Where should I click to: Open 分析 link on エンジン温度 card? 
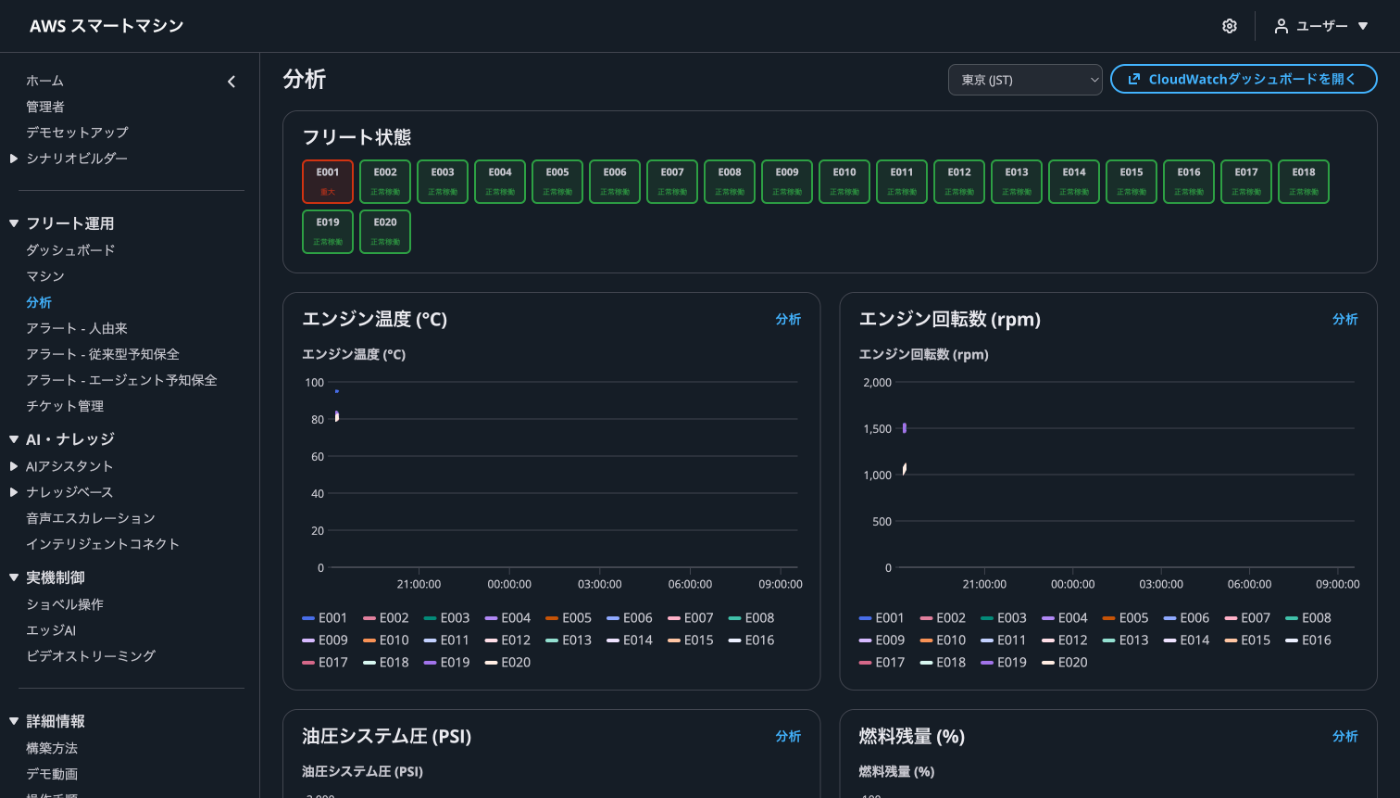tap(788, 319)
